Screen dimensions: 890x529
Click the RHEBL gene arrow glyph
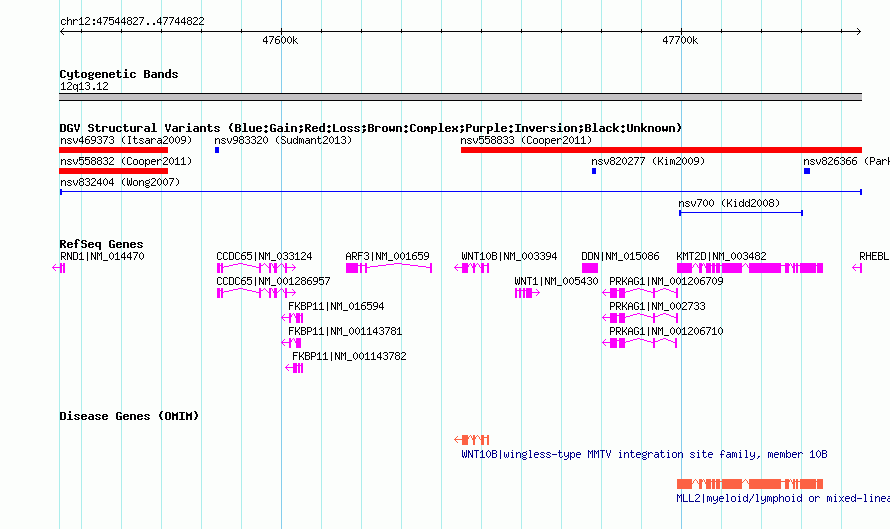857,268
